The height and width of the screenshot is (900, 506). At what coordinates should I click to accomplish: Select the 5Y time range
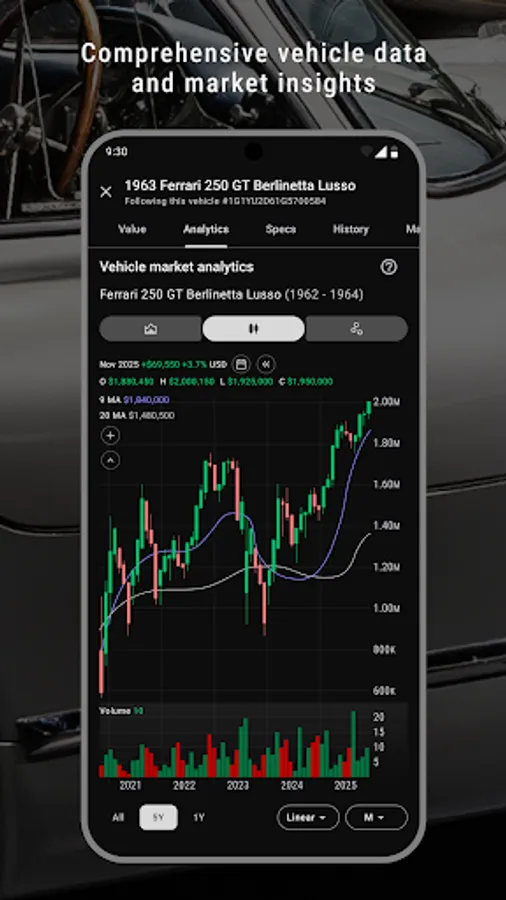(158, 817)
